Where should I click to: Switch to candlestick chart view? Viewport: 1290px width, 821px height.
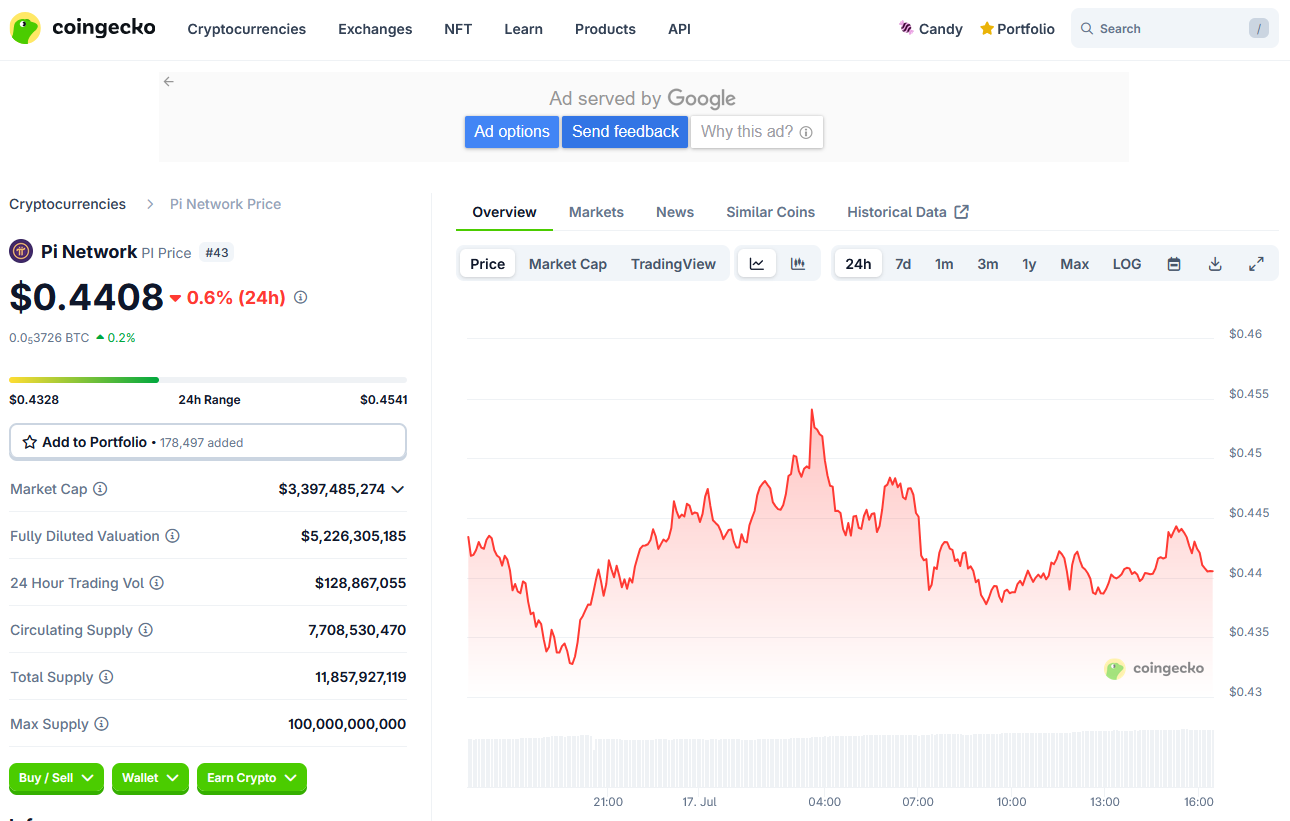tap(798, 264)
